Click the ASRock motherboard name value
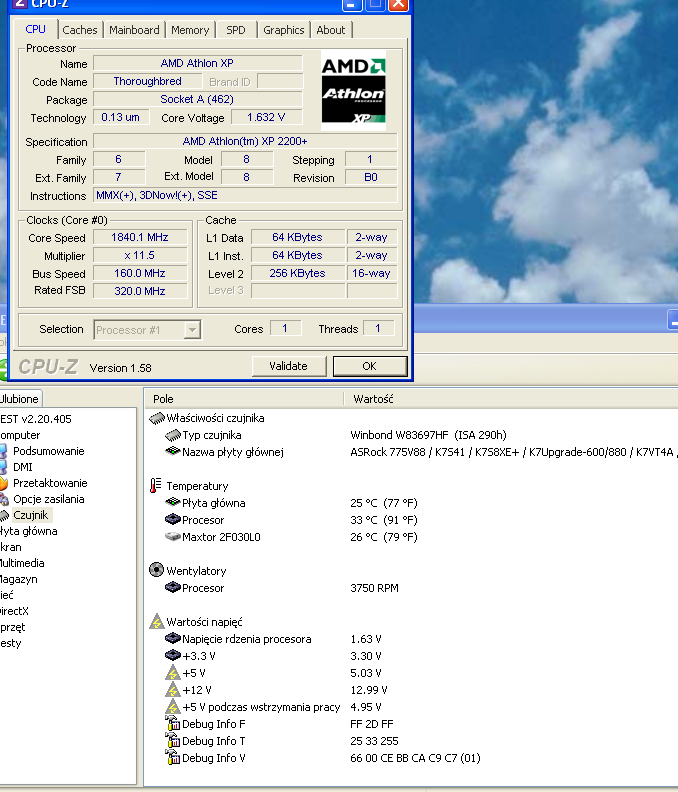Image resolution: width=678 pixels, height=792 pixels. coord(513,452)
